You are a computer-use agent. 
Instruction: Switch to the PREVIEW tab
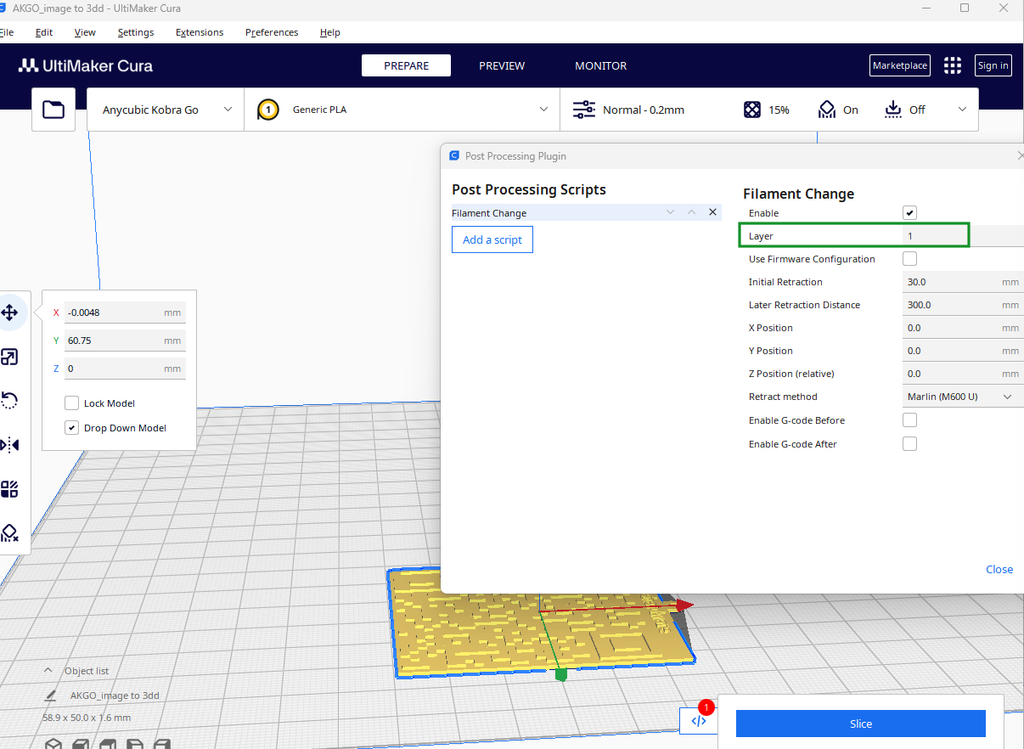pyautogui.click(x=502, y=65)
